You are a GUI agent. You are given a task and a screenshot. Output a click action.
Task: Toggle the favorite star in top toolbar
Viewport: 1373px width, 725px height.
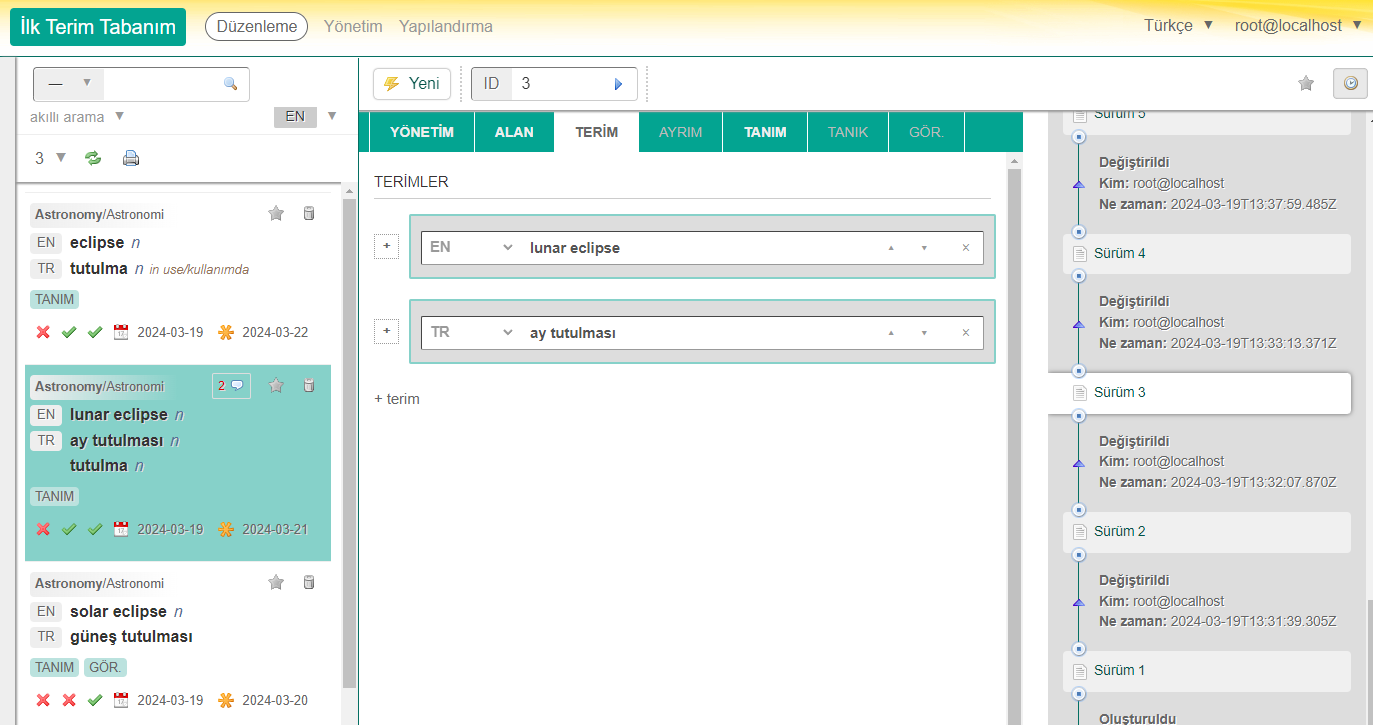pyautogui.click(x=1306, y=84)
